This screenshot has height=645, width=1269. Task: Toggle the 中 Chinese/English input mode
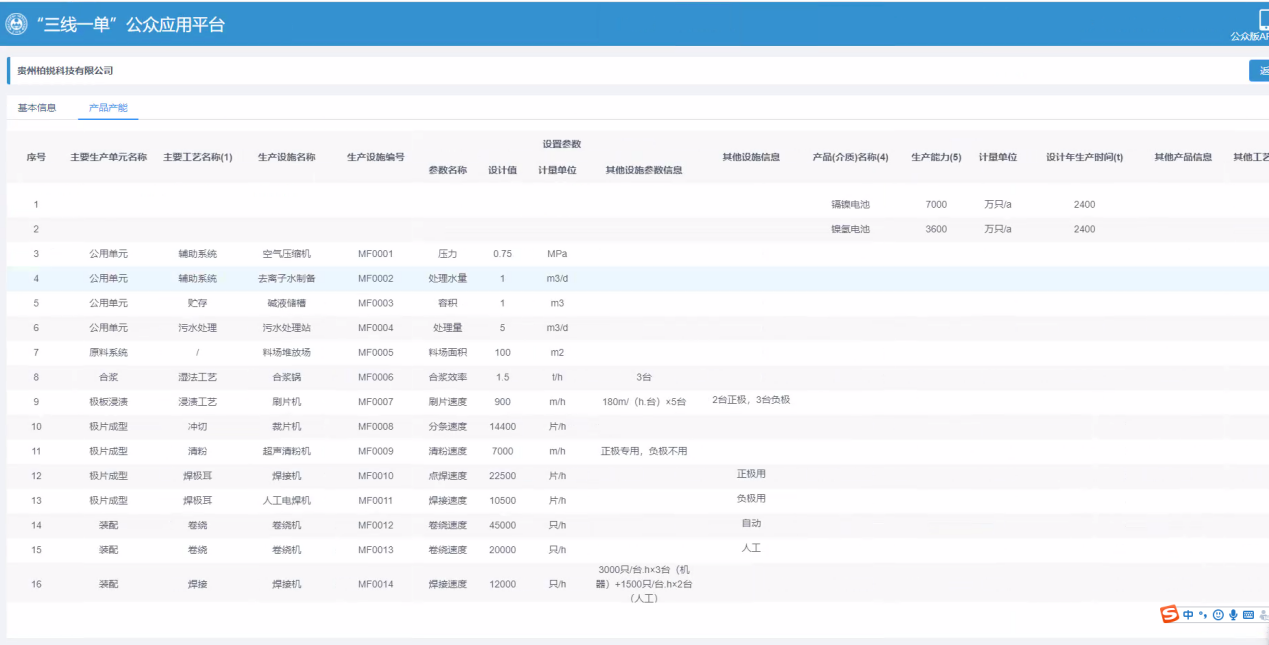pos(1188,615)
